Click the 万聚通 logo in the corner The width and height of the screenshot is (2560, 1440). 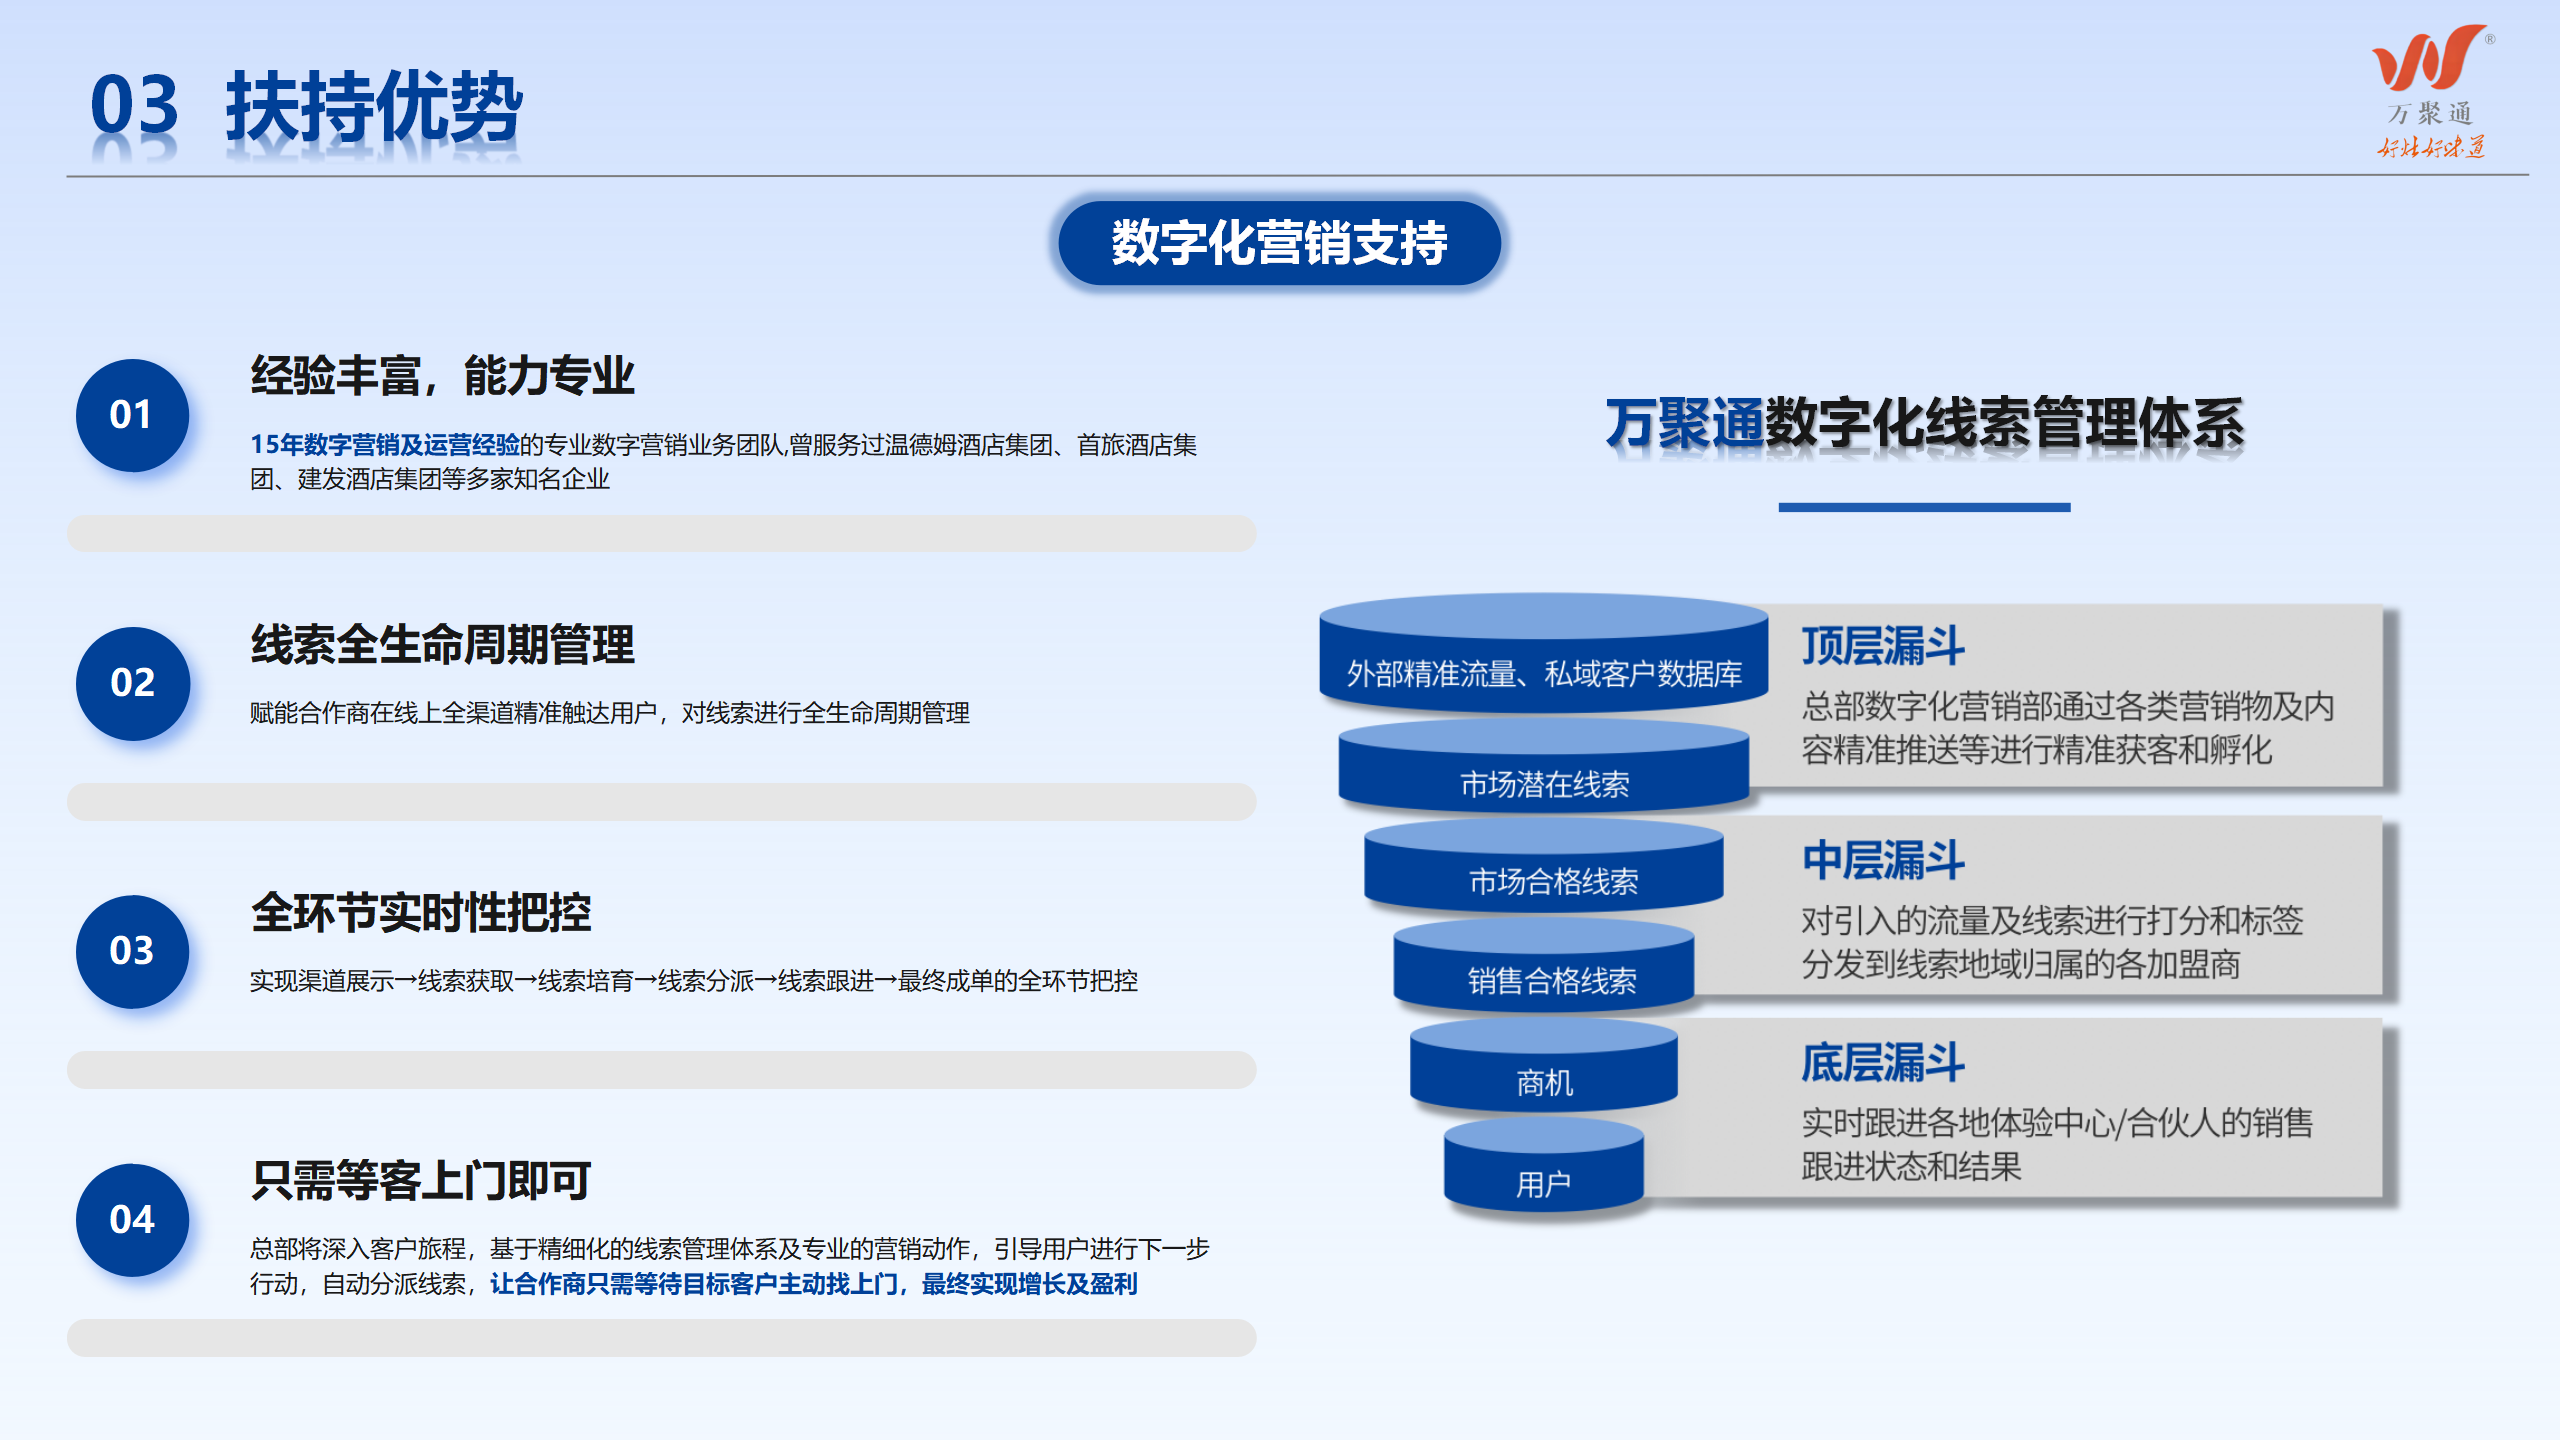[2431, 91]
